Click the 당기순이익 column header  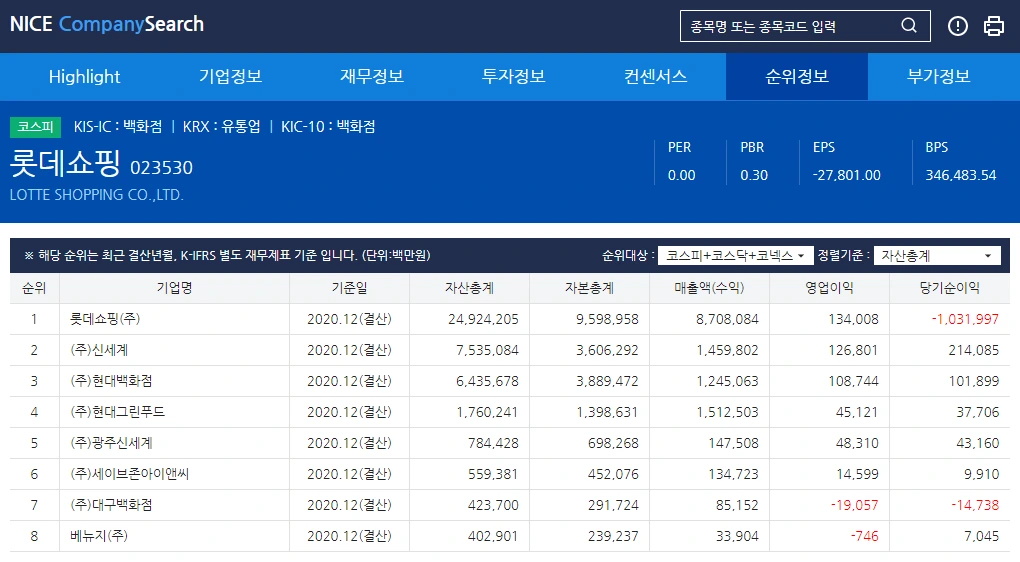950,288
